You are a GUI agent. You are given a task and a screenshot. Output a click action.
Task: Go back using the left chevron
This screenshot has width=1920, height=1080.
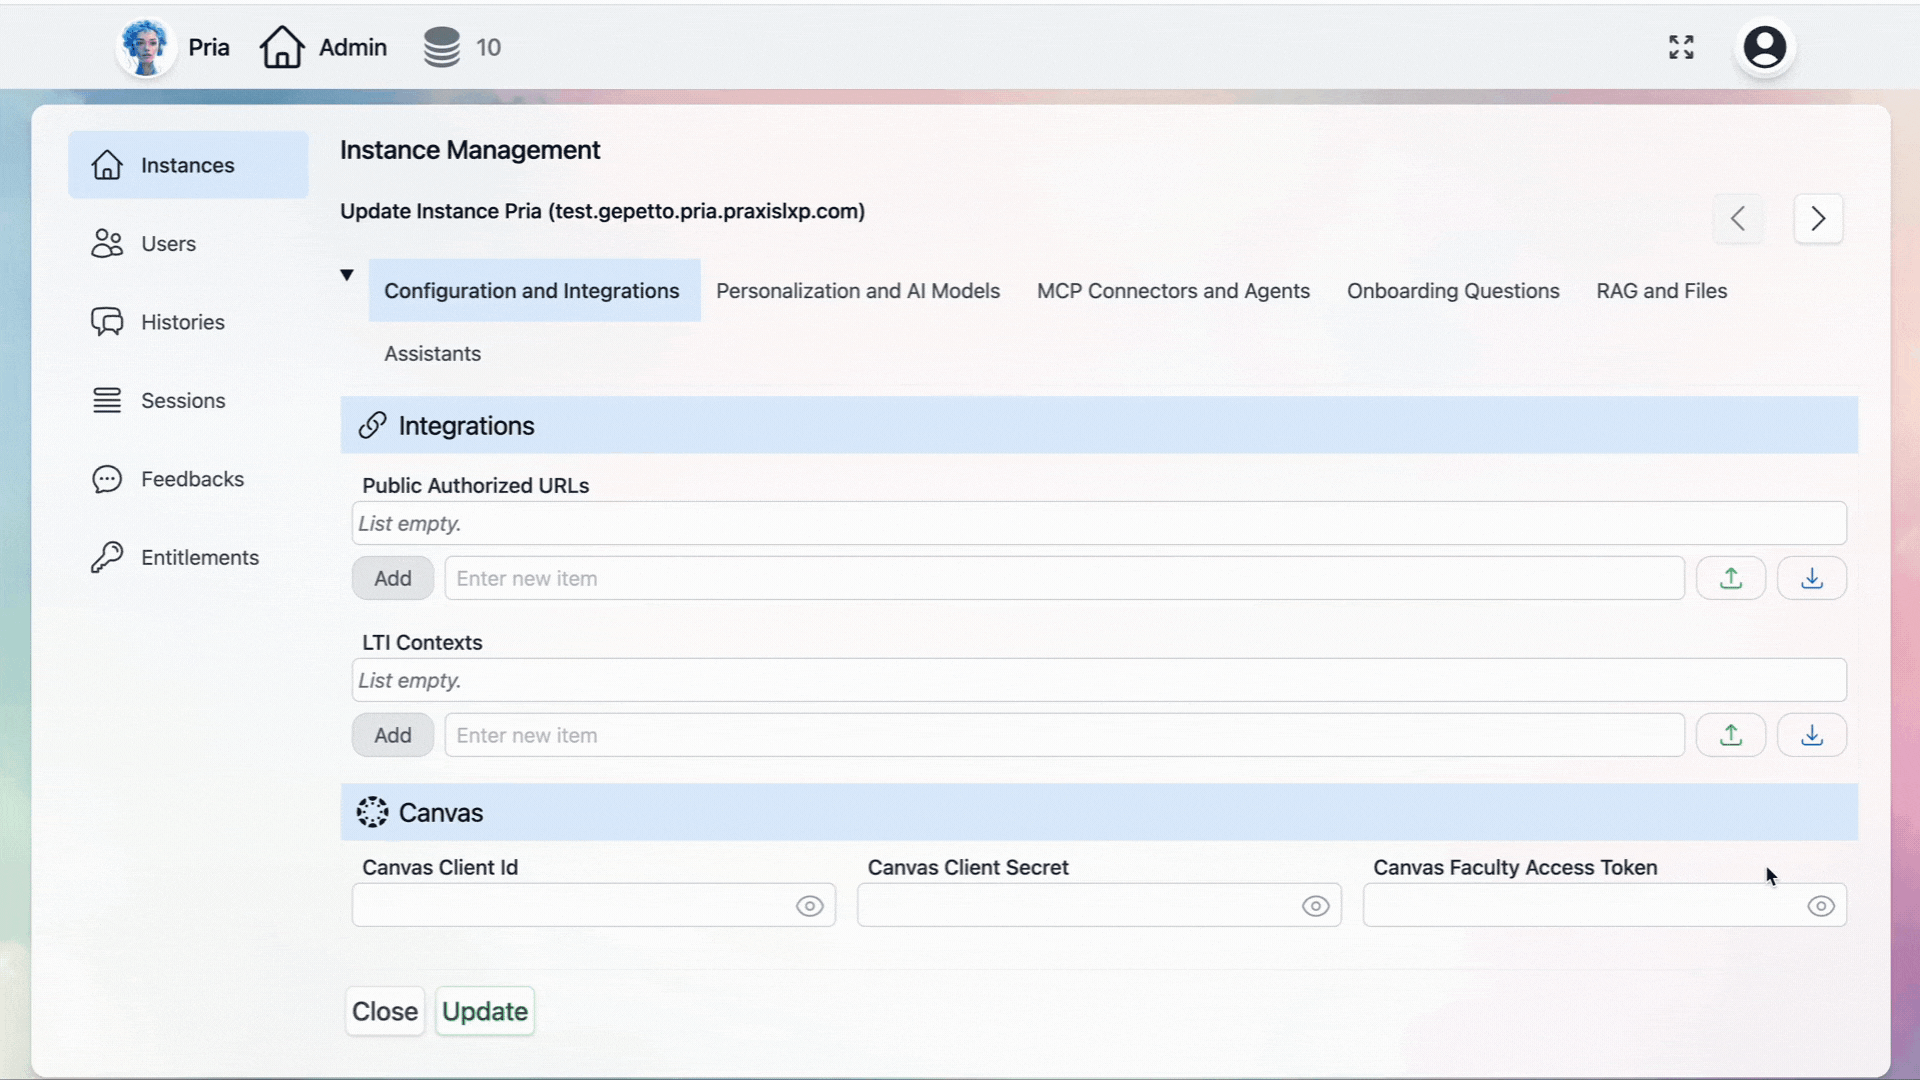1738,219
